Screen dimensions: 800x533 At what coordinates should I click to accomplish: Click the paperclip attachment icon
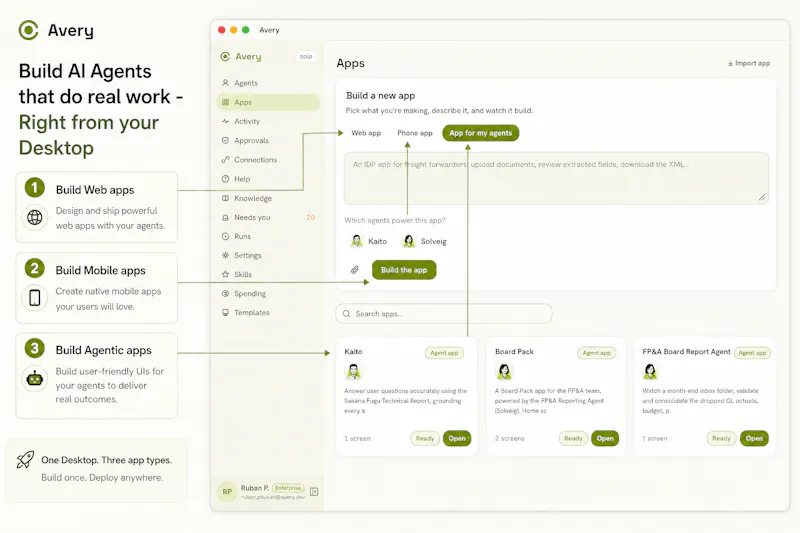355,270
